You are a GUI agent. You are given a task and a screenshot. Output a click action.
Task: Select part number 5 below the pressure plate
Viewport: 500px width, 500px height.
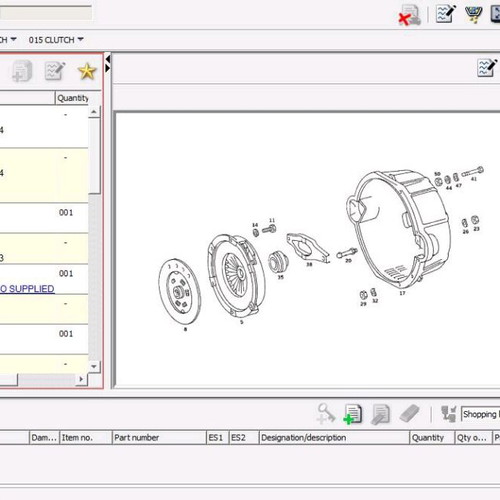coord(242,322)
